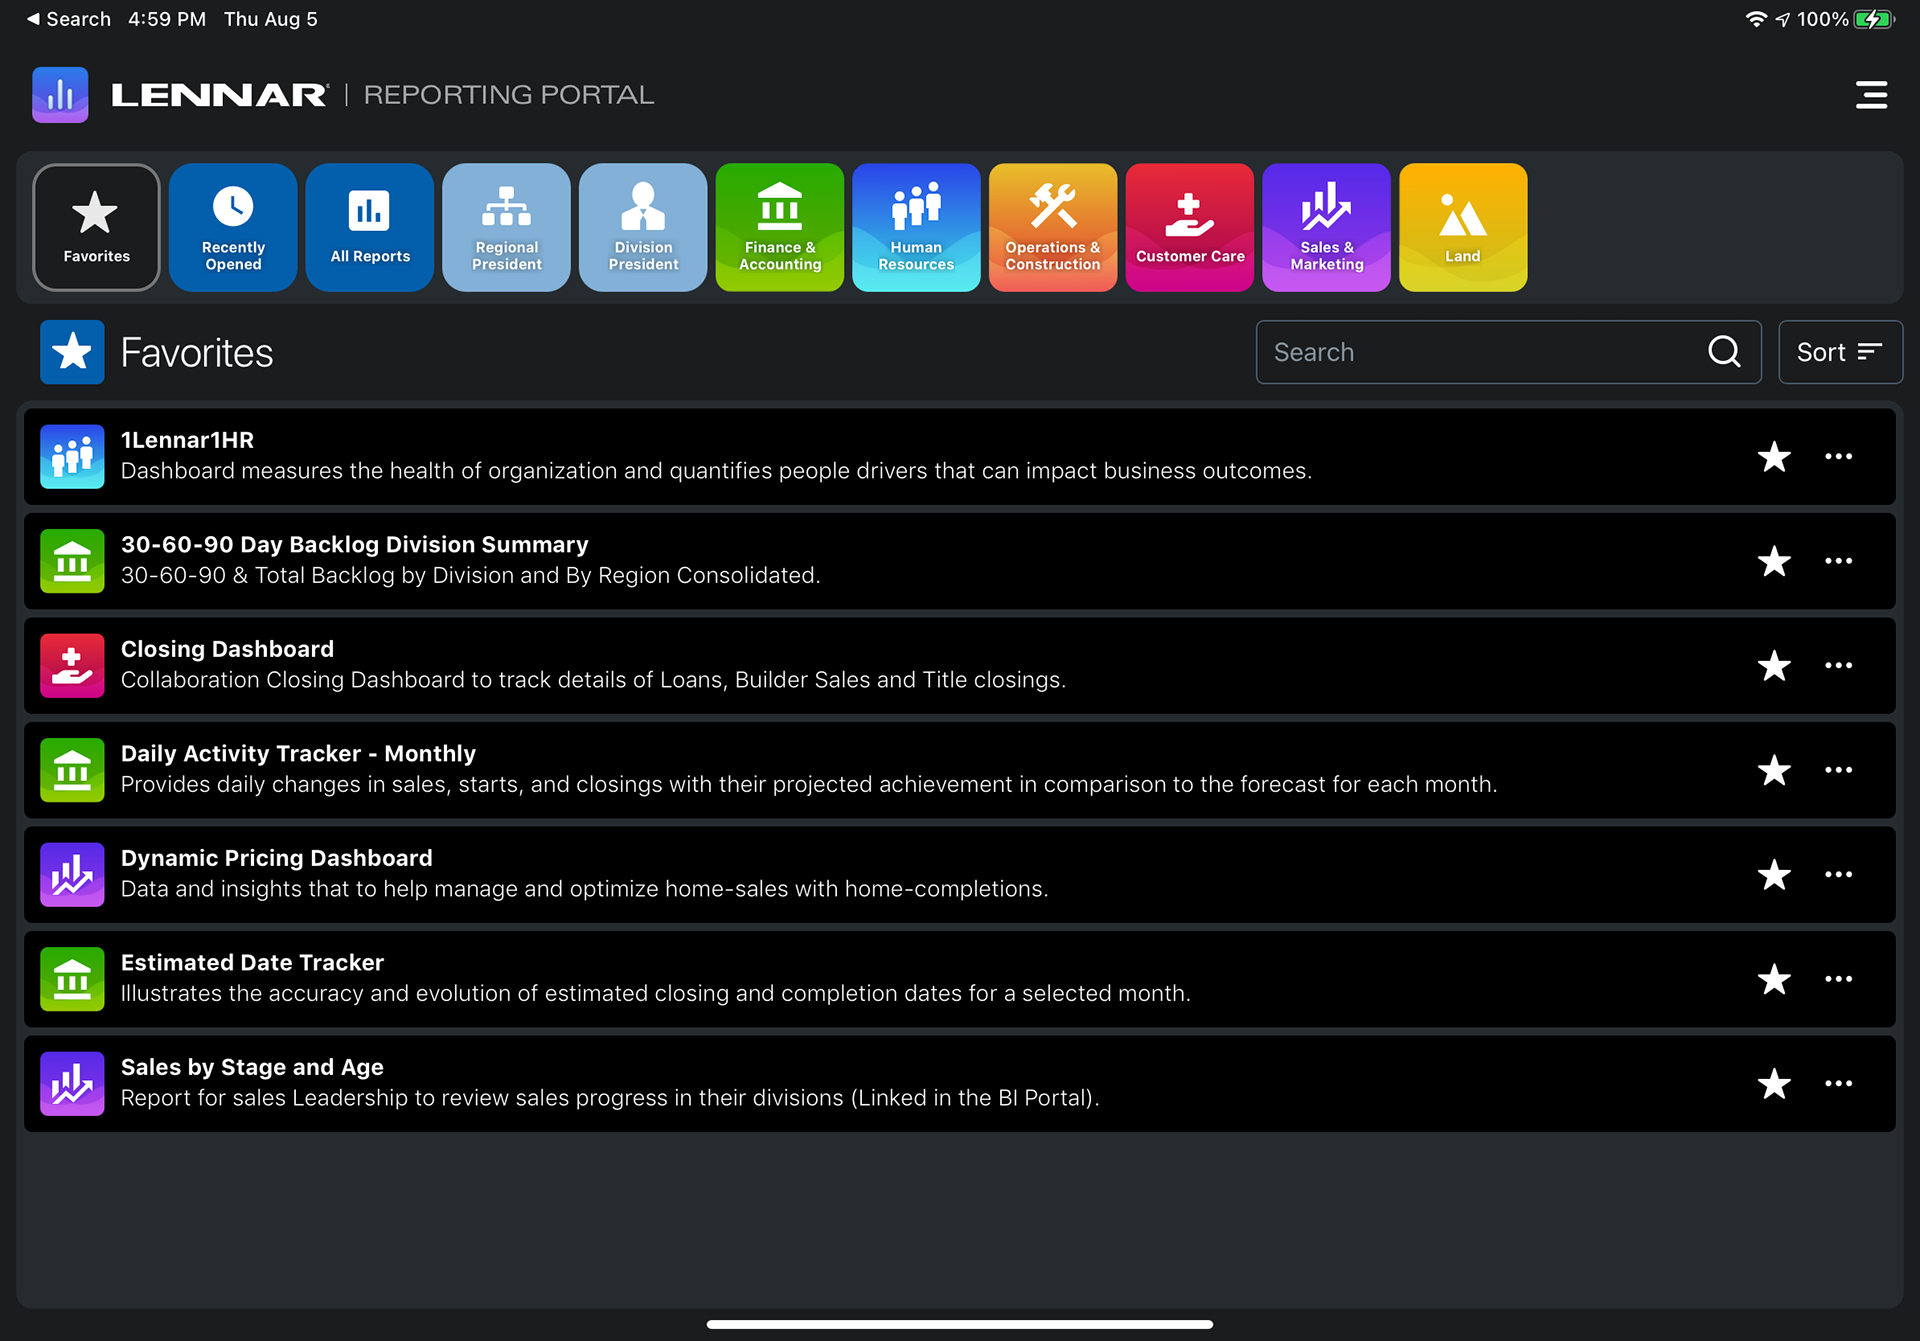Open the Land category tile
Screen dimensions: 1920x1341
pyautogui.click(x=1463, y=227)
